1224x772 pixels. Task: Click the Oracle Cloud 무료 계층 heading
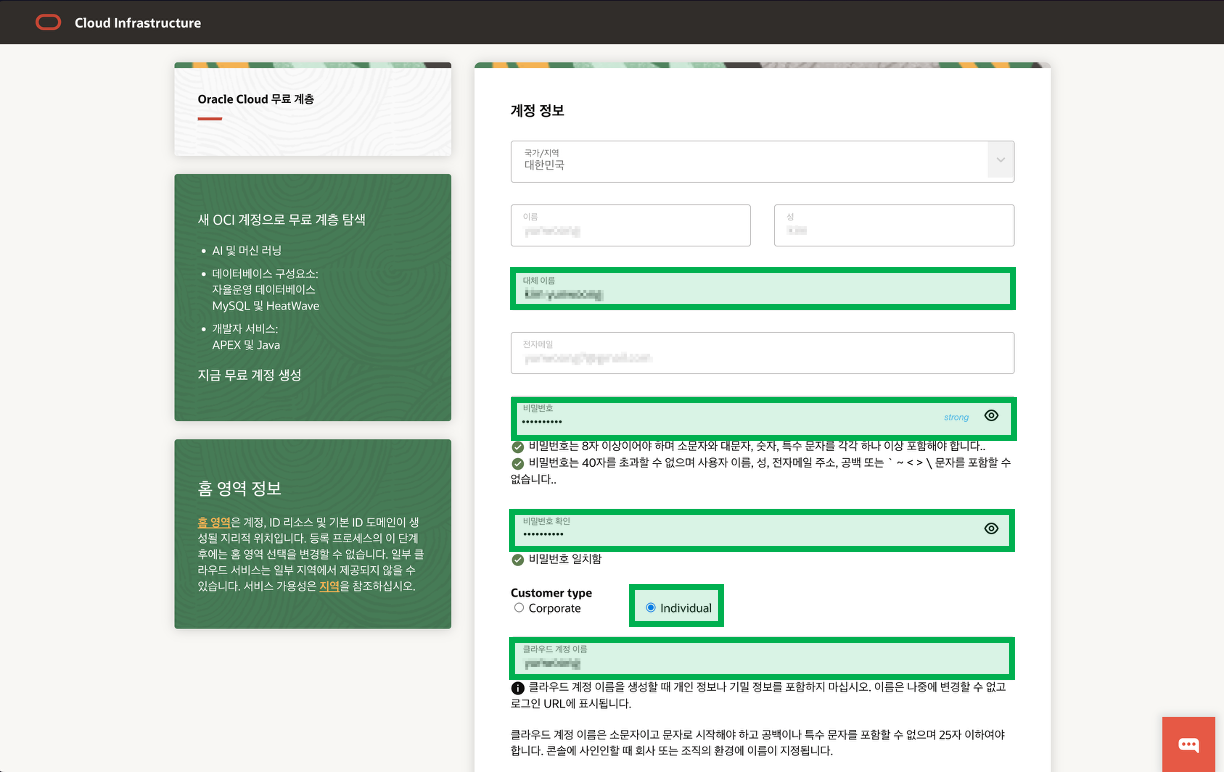(x=256, y=99)
